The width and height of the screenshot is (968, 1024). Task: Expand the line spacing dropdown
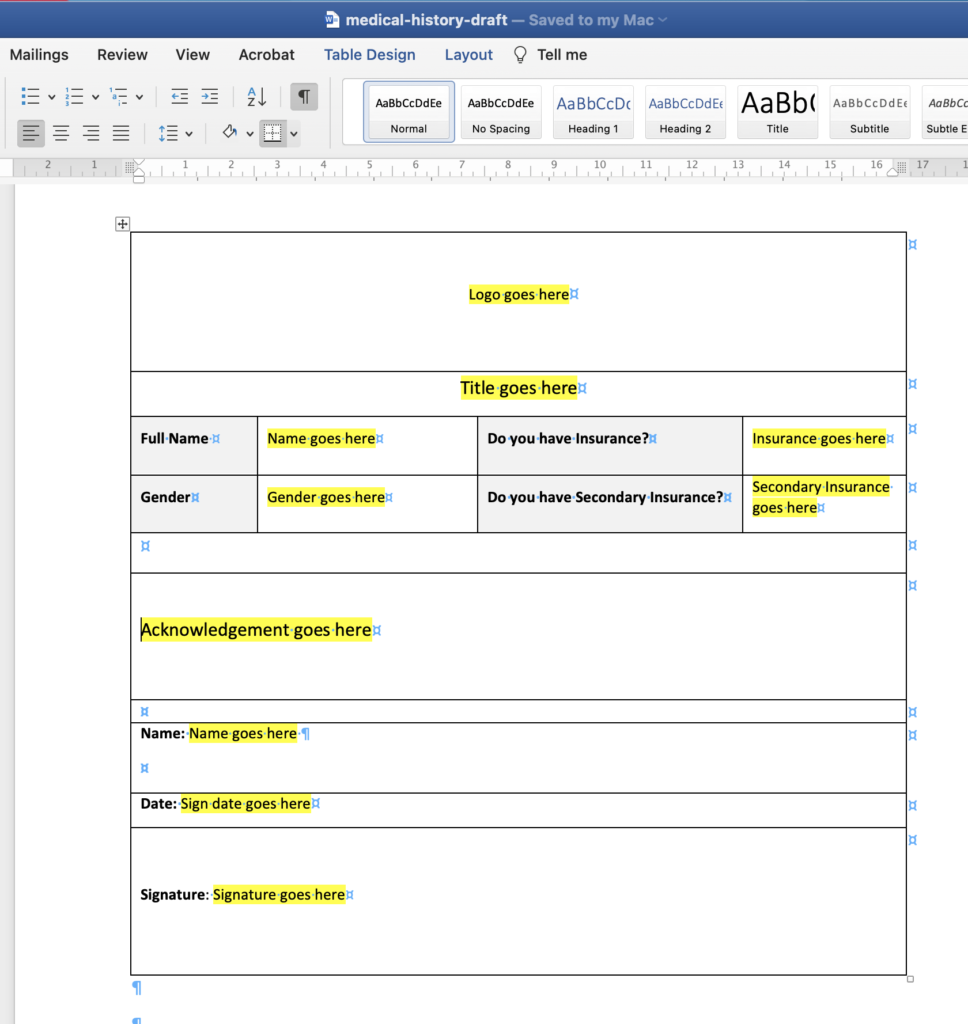(x=191, y=133)
